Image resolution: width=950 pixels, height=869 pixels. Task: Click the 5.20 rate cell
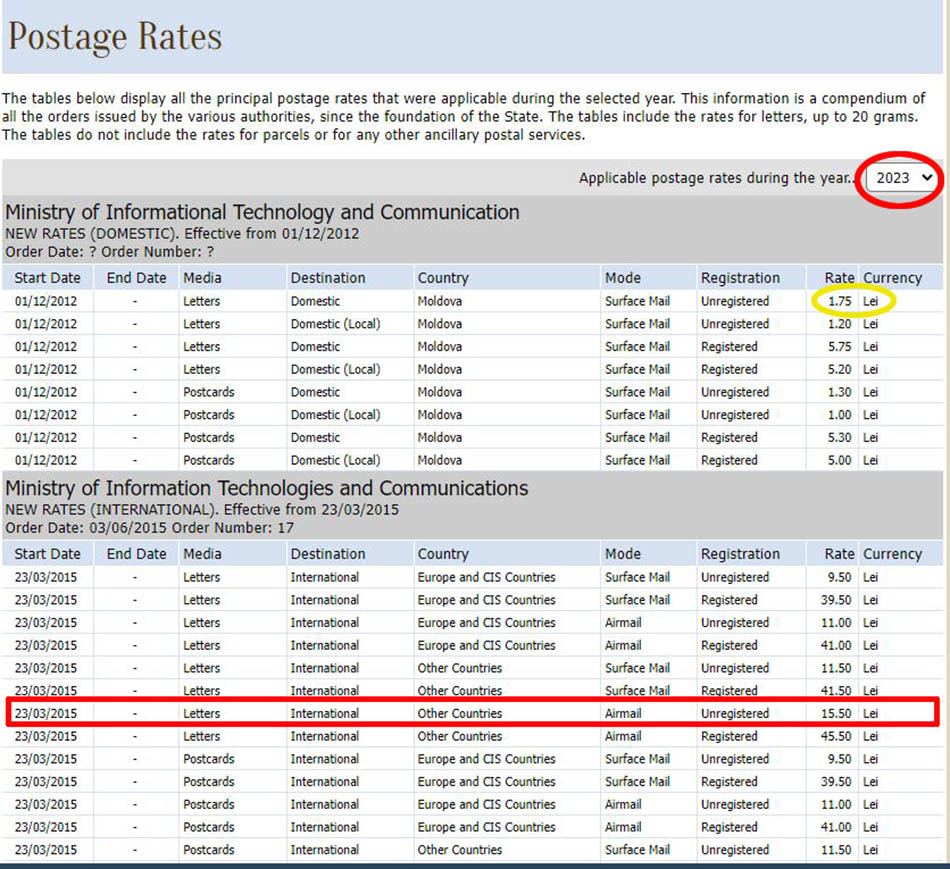840,370
